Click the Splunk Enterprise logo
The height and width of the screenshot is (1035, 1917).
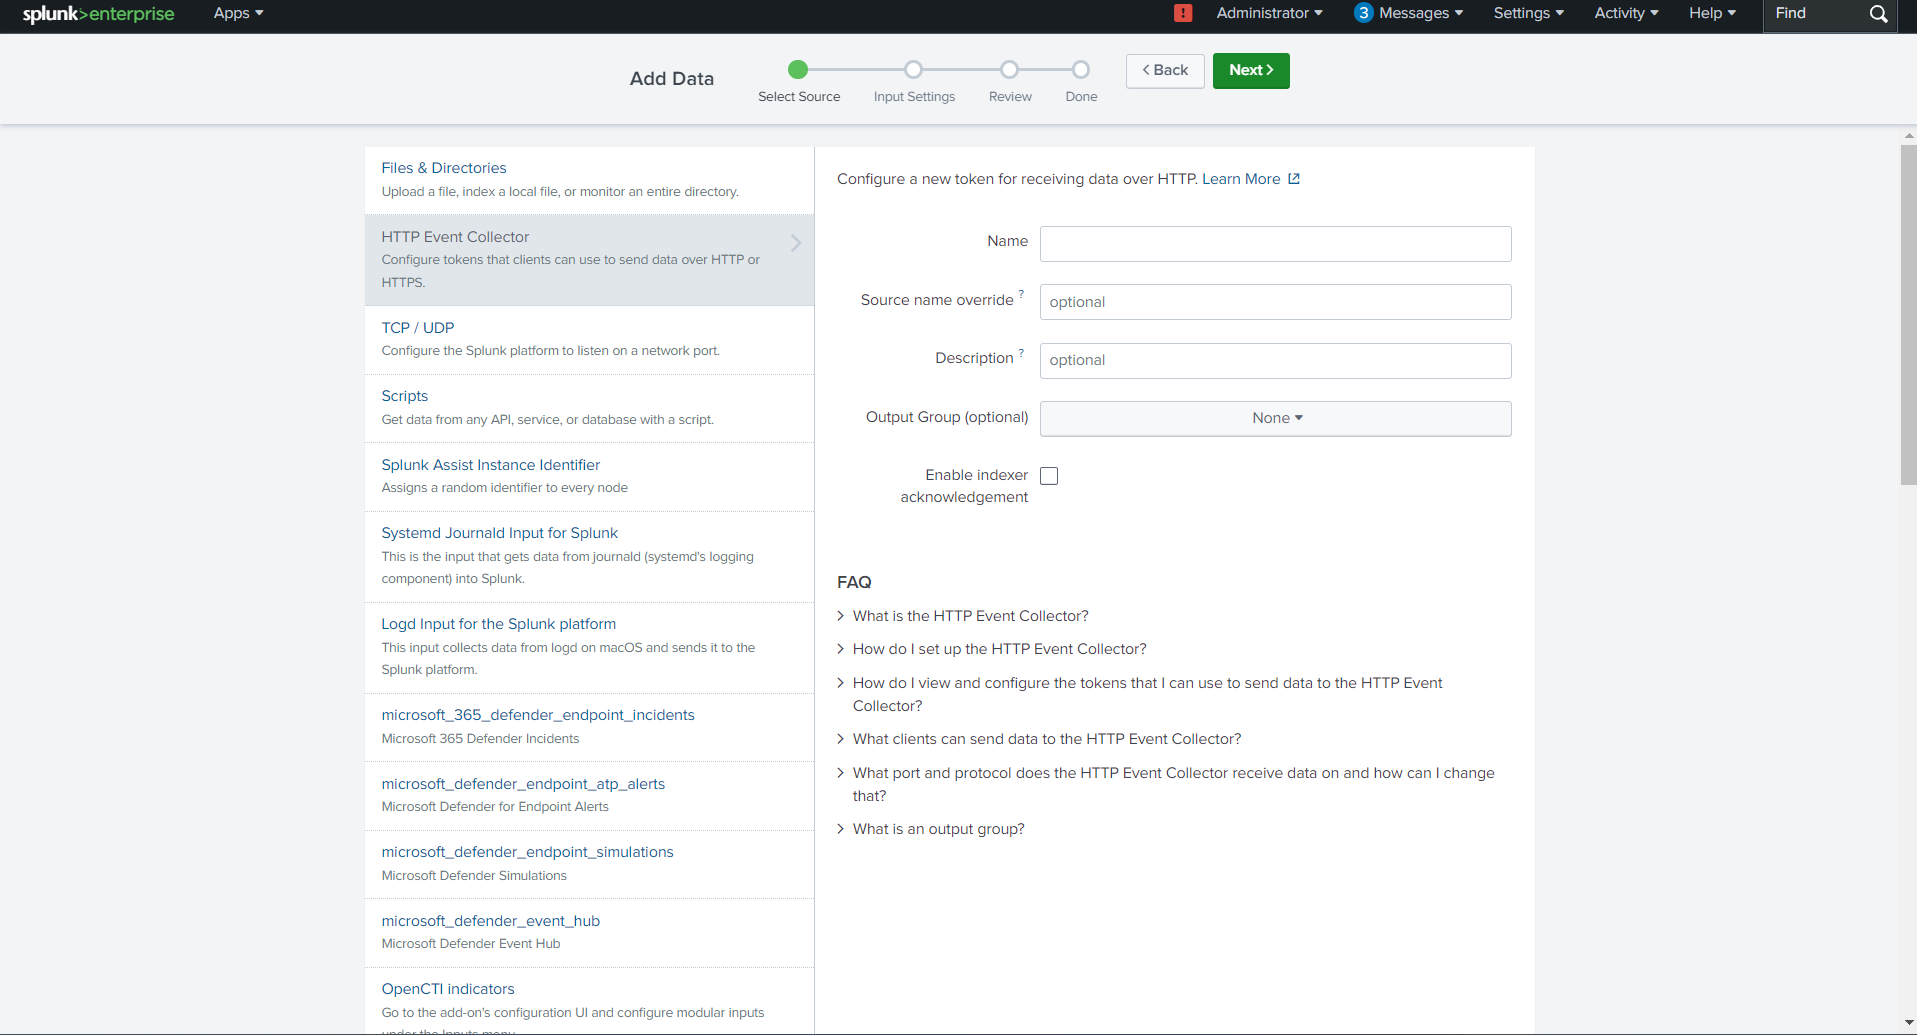pyautogui.click(x=98, y=14)
